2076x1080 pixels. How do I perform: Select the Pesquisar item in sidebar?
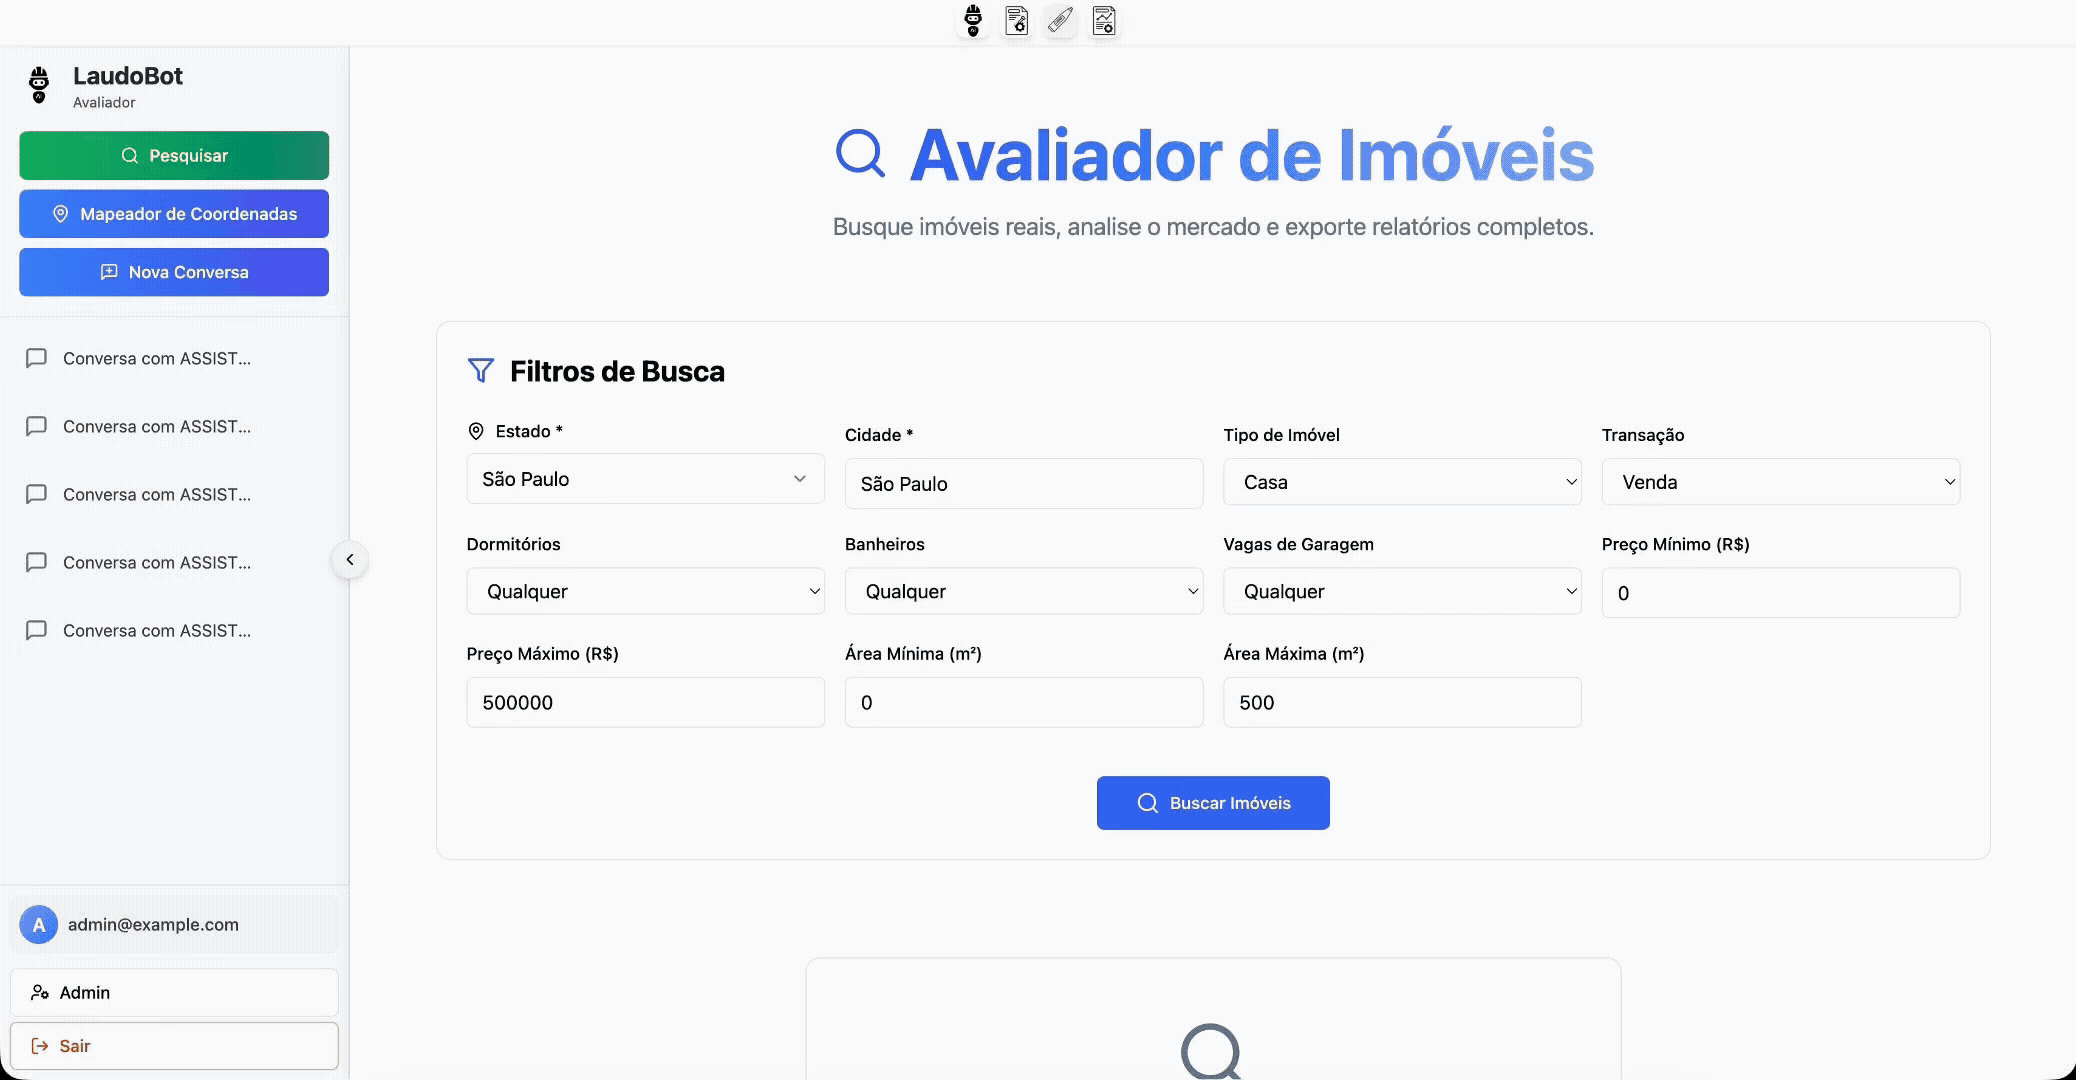[174, 156]
